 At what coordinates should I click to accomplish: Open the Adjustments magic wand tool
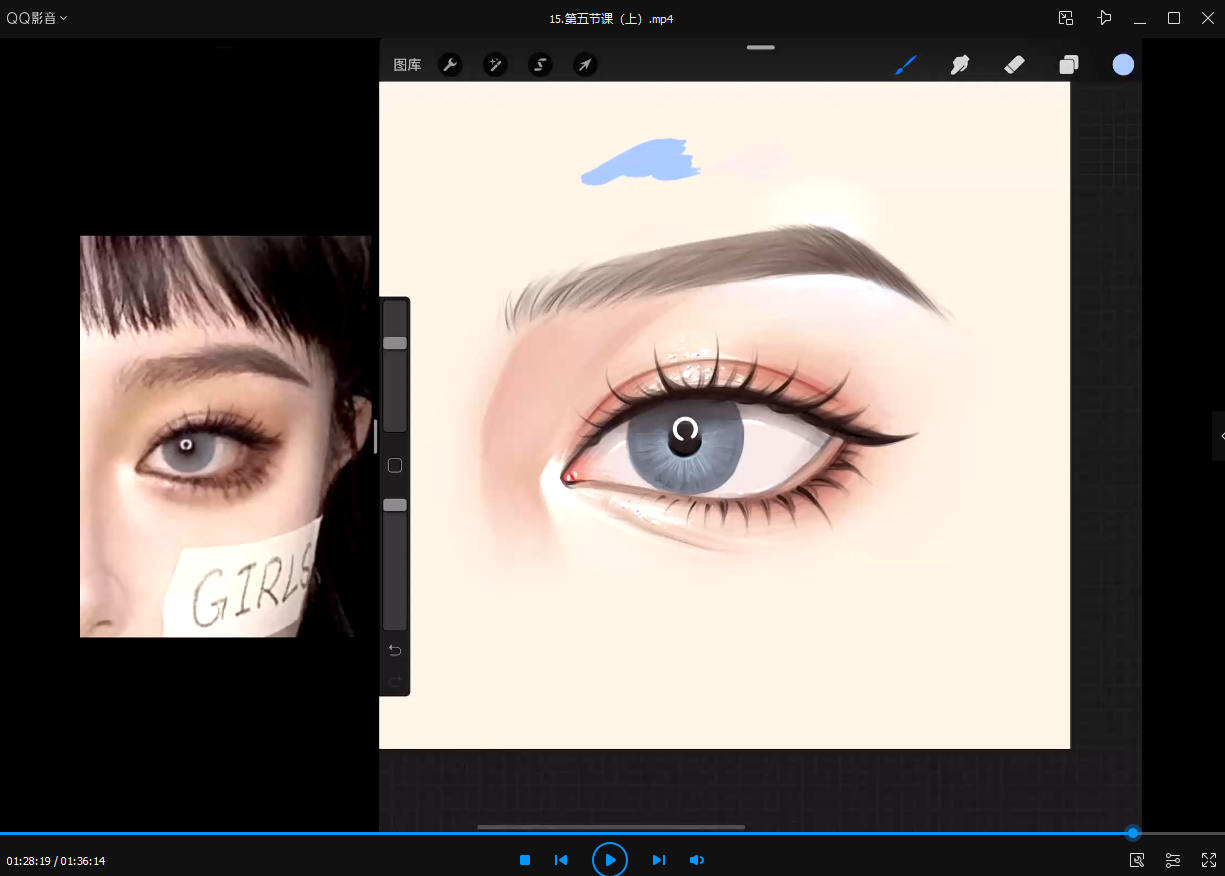[495, 65]
